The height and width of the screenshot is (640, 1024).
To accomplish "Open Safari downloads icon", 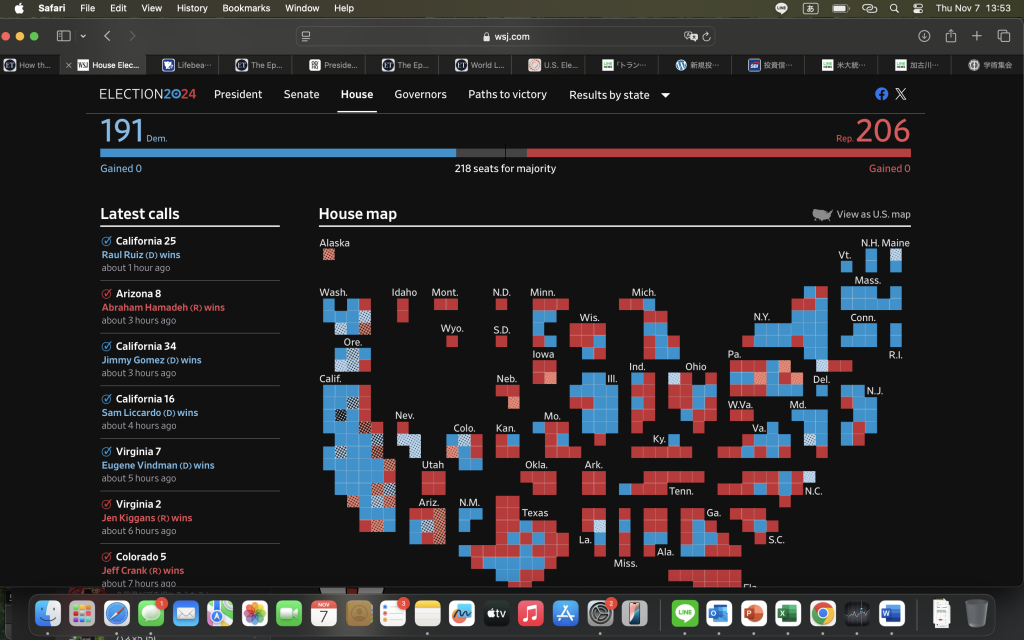I will (924, 36).
